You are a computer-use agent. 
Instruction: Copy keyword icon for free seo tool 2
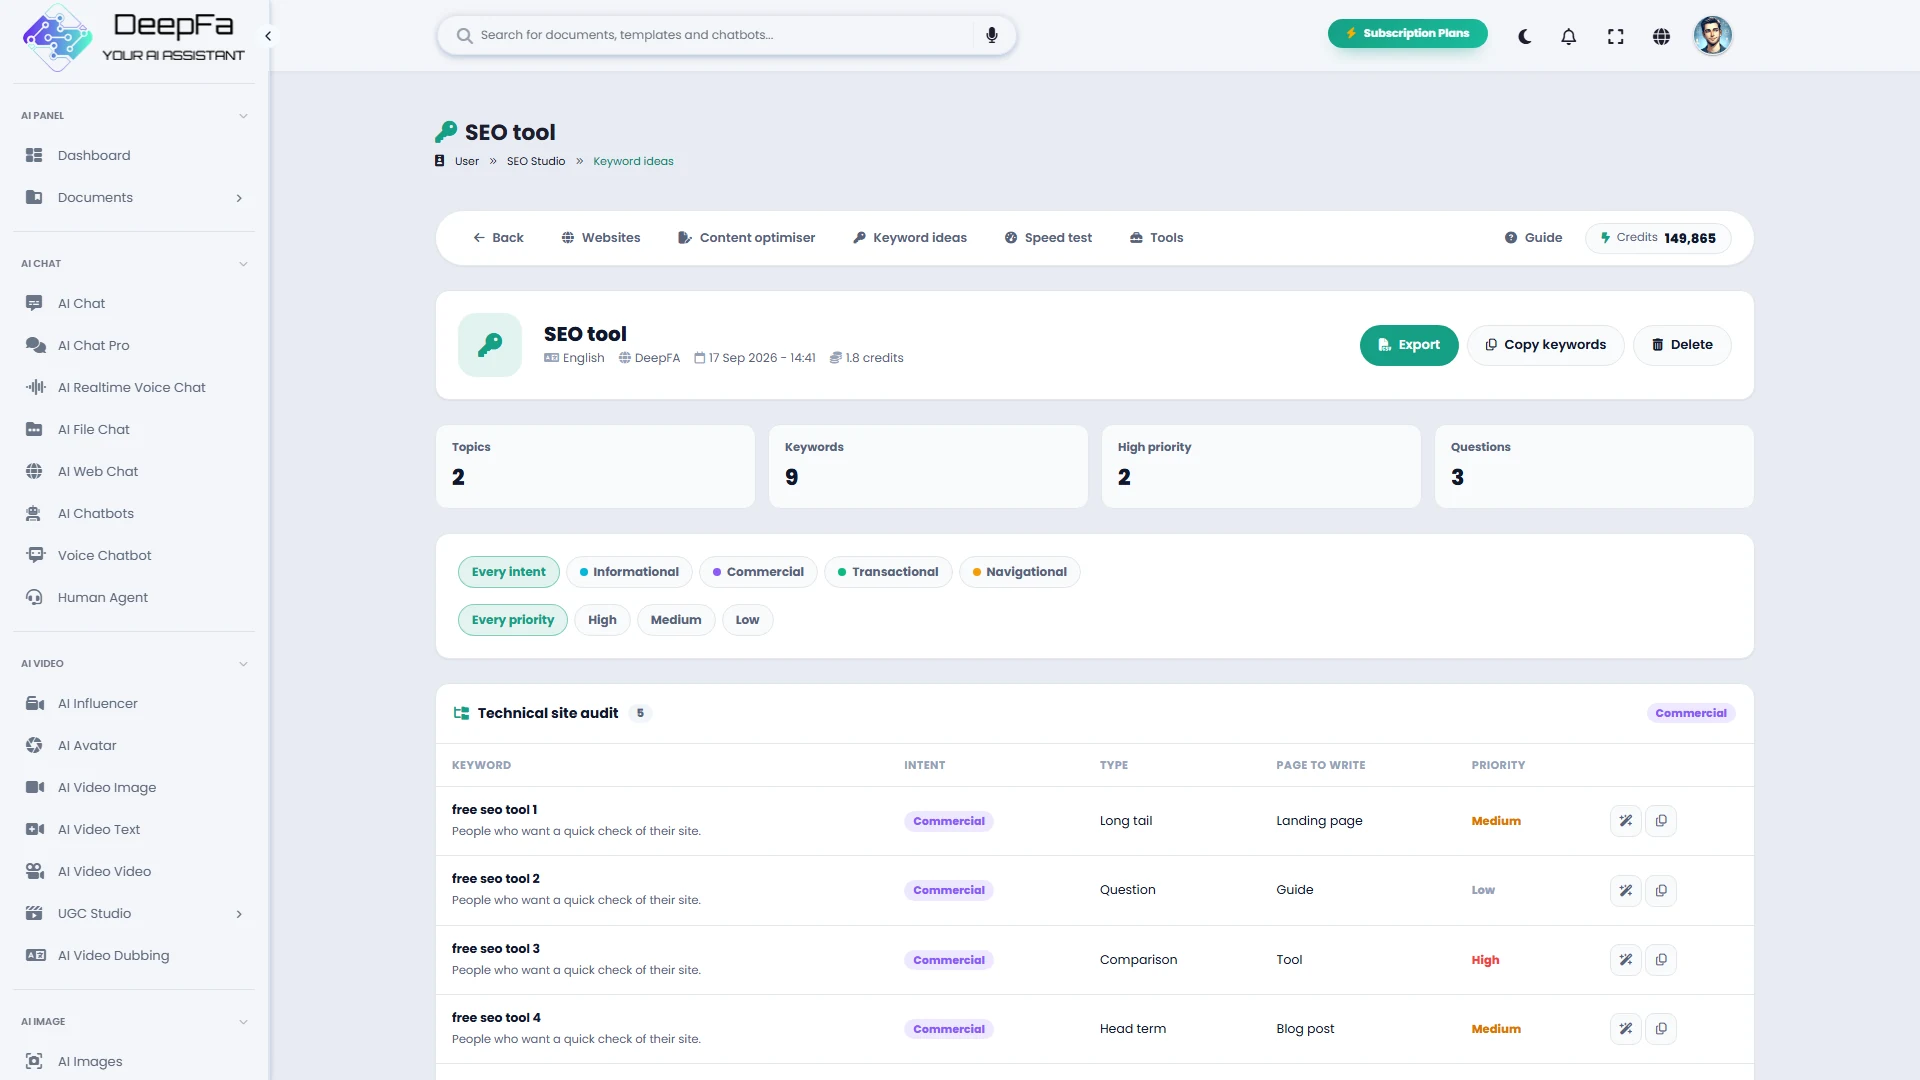[x=1661, y=890]
